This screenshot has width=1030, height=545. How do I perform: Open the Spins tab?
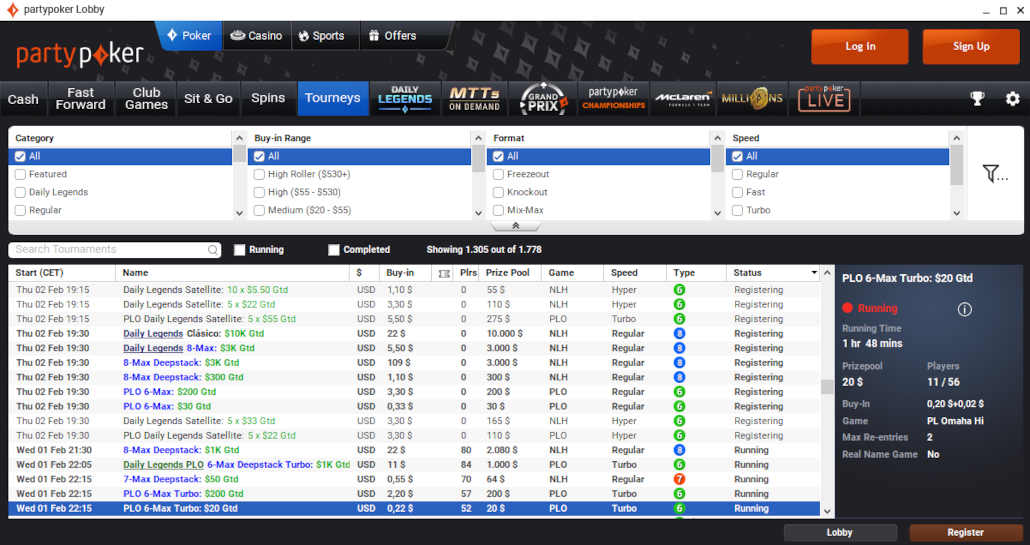[x=268, y=98]
